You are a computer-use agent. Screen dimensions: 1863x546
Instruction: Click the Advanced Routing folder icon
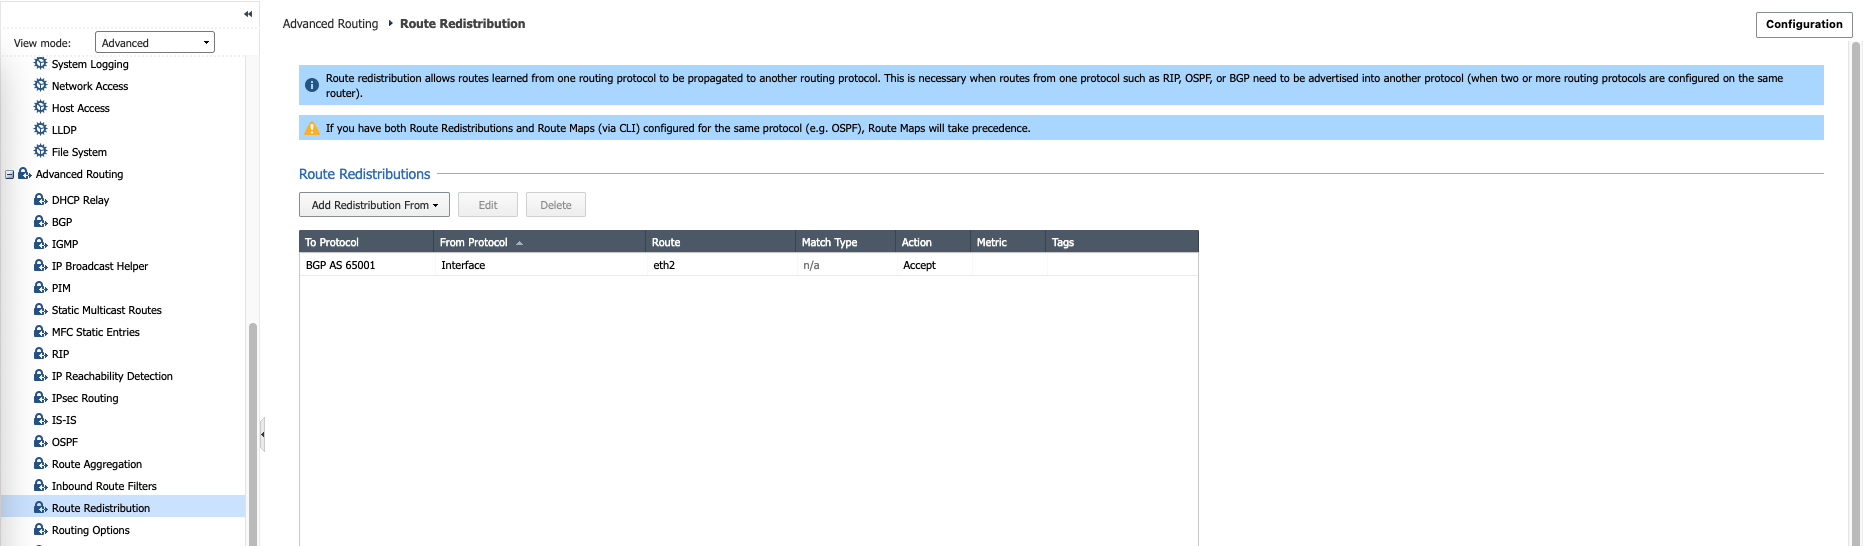click(25, 174)
